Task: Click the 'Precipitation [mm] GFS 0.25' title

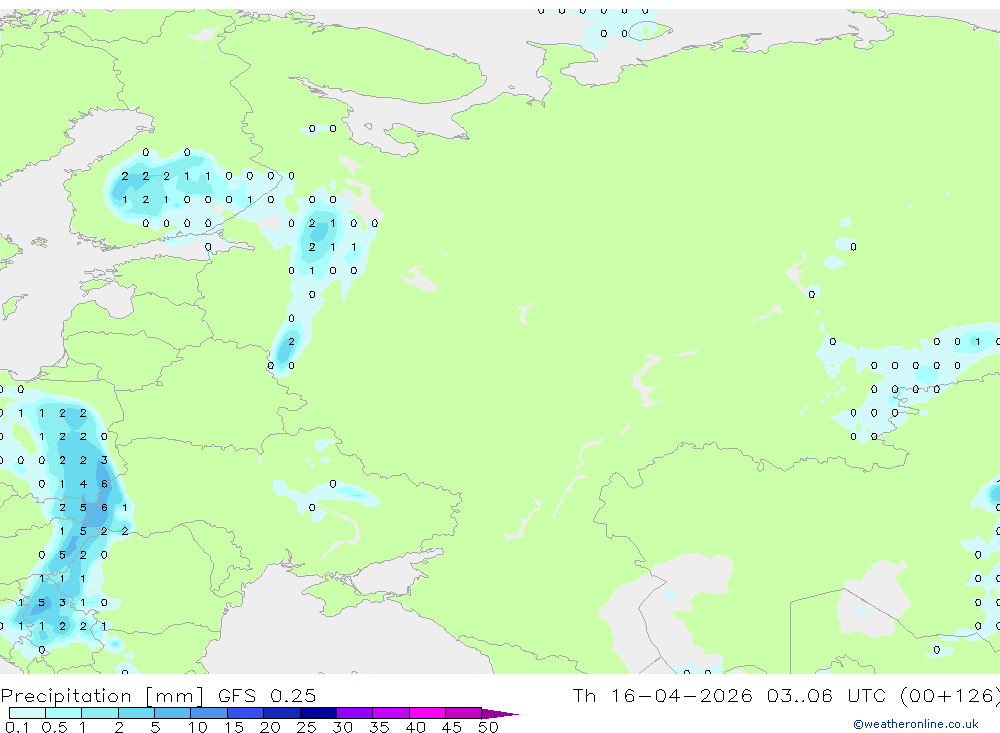Action: point(158,696)
